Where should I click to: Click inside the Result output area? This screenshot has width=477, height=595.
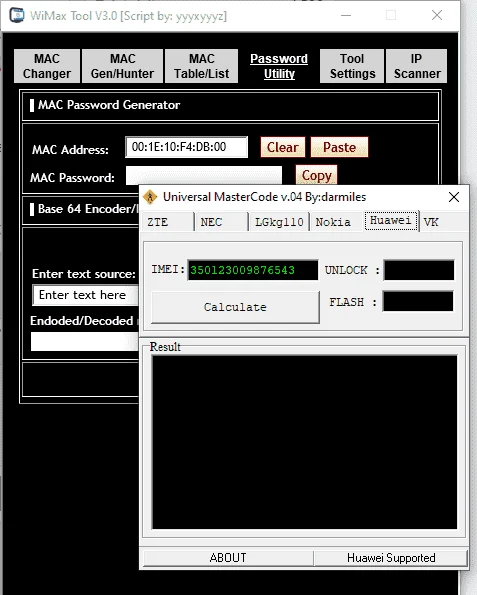tap(304, 442)
